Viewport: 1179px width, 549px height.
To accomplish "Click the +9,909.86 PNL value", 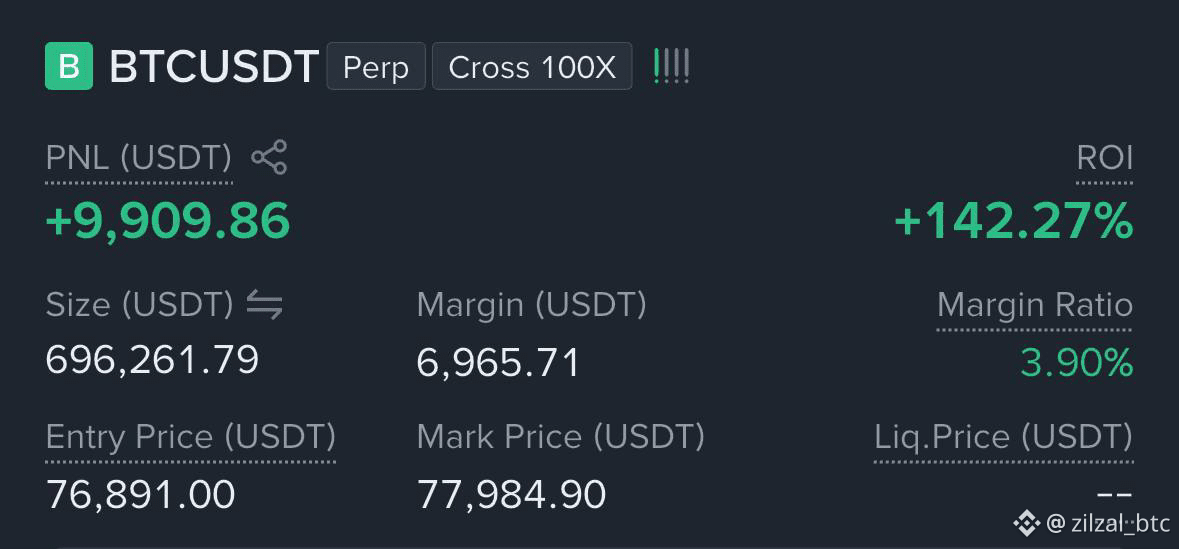I will pos(168,220).
